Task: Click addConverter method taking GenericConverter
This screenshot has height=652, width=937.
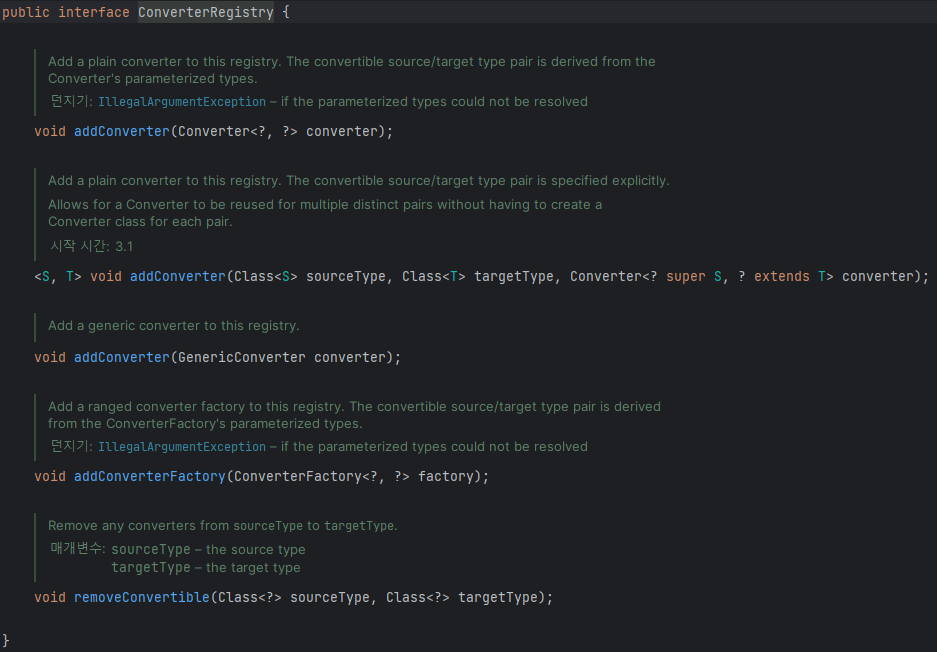Action: pos(122,357)
